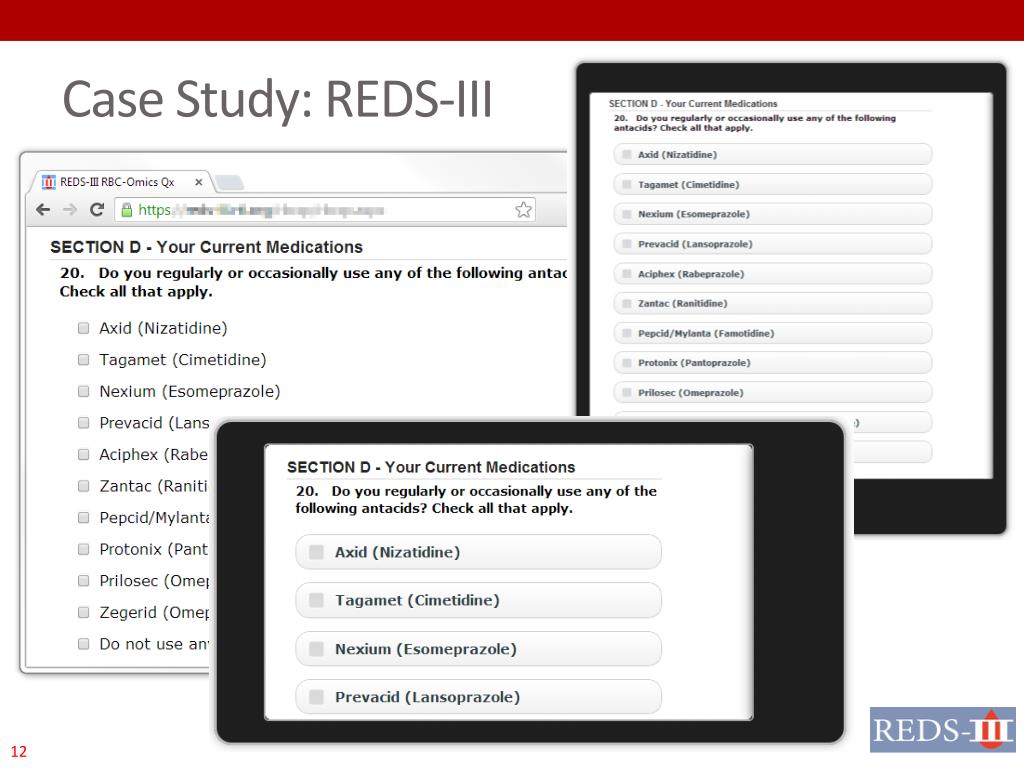This screenshot has width=1024, height=768.
Task: Check Zantac checkbox in browser window
Action: pyautogui.click(x=84, y=486)
